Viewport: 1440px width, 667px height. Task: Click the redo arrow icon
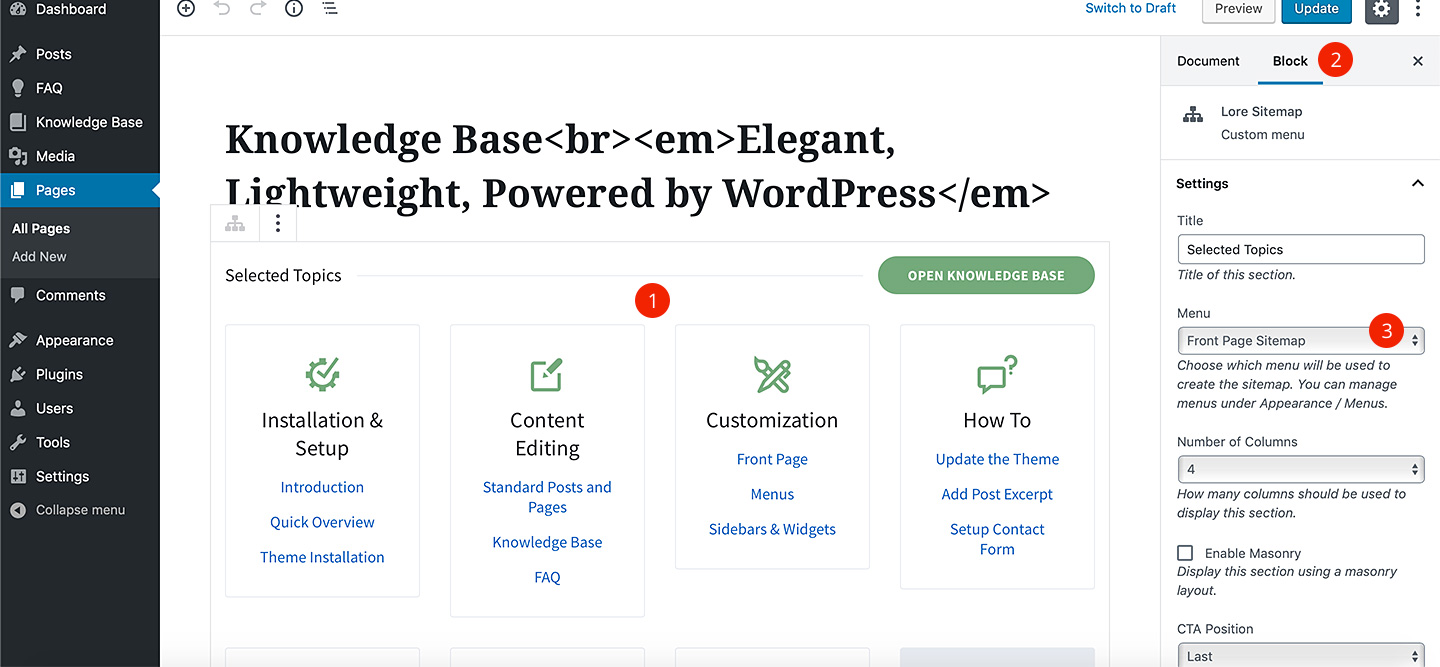(x=258, y=8)
